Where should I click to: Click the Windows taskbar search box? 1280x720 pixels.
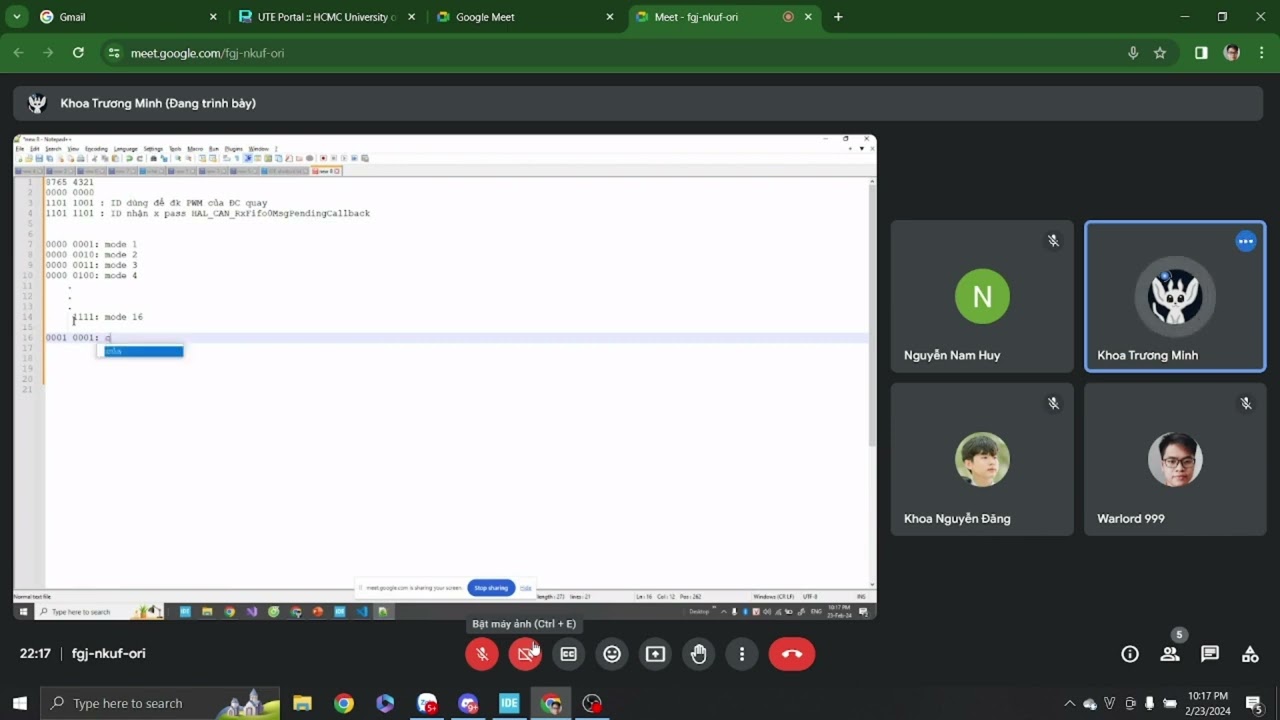(160, 703)
